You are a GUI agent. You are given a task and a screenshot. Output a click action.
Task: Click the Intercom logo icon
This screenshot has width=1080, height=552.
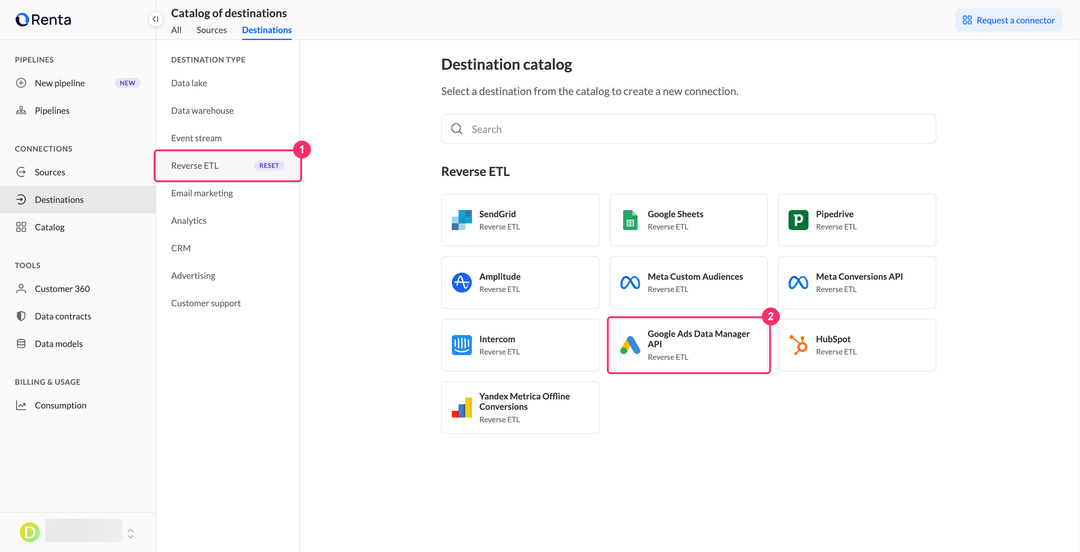[461, 345]
